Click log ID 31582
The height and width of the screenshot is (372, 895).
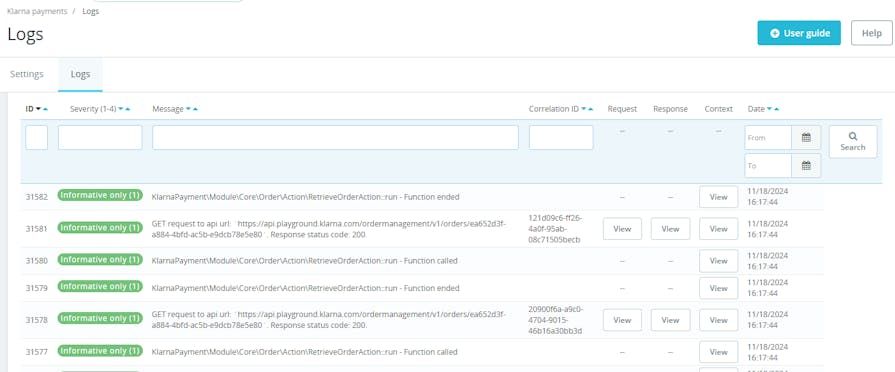click(37, 197)
